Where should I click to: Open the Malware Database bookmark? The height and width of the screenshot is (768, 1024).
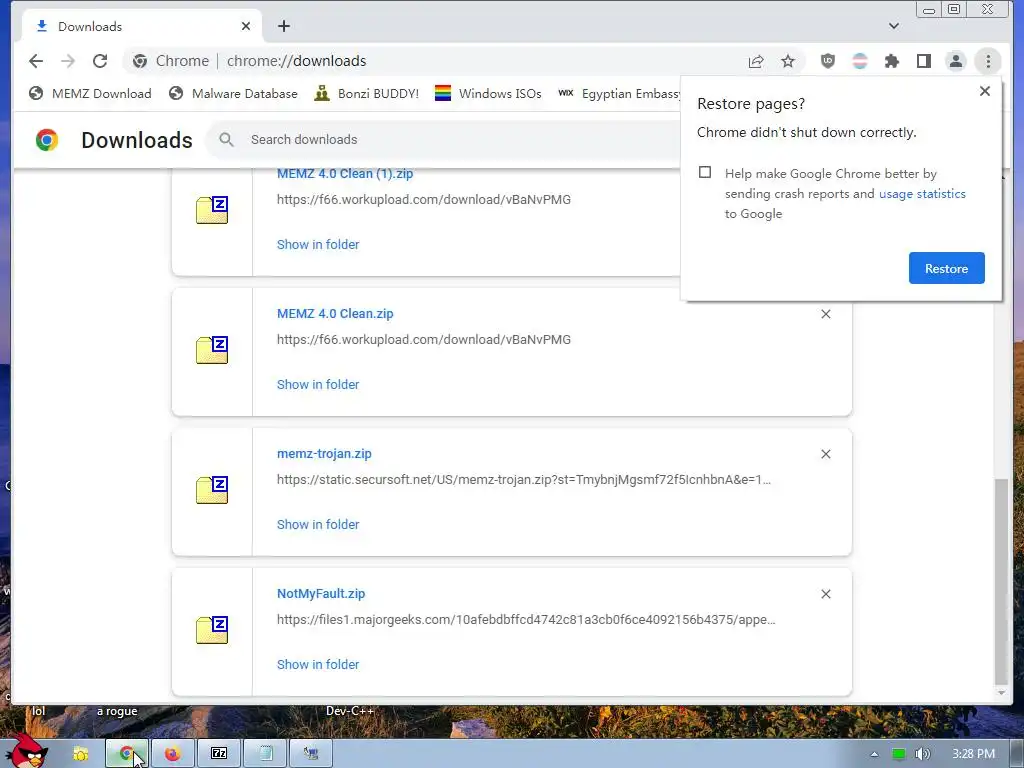(232, 93)
